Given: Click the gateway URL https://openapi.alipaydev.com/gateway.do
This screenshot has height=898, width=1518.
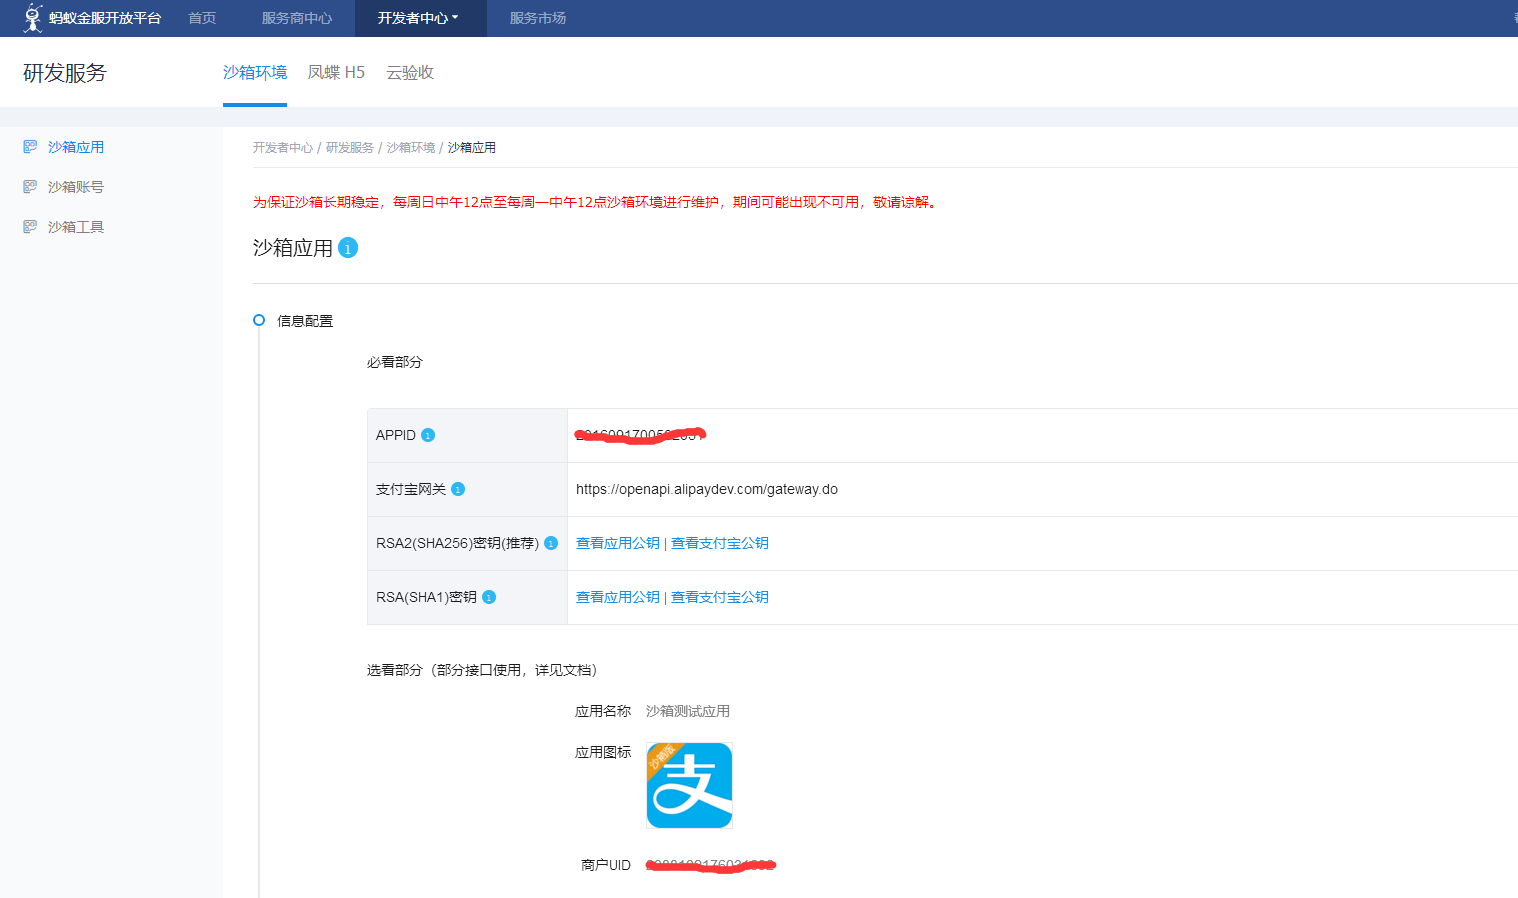Looking at the screenshot, I should [707, 489].
